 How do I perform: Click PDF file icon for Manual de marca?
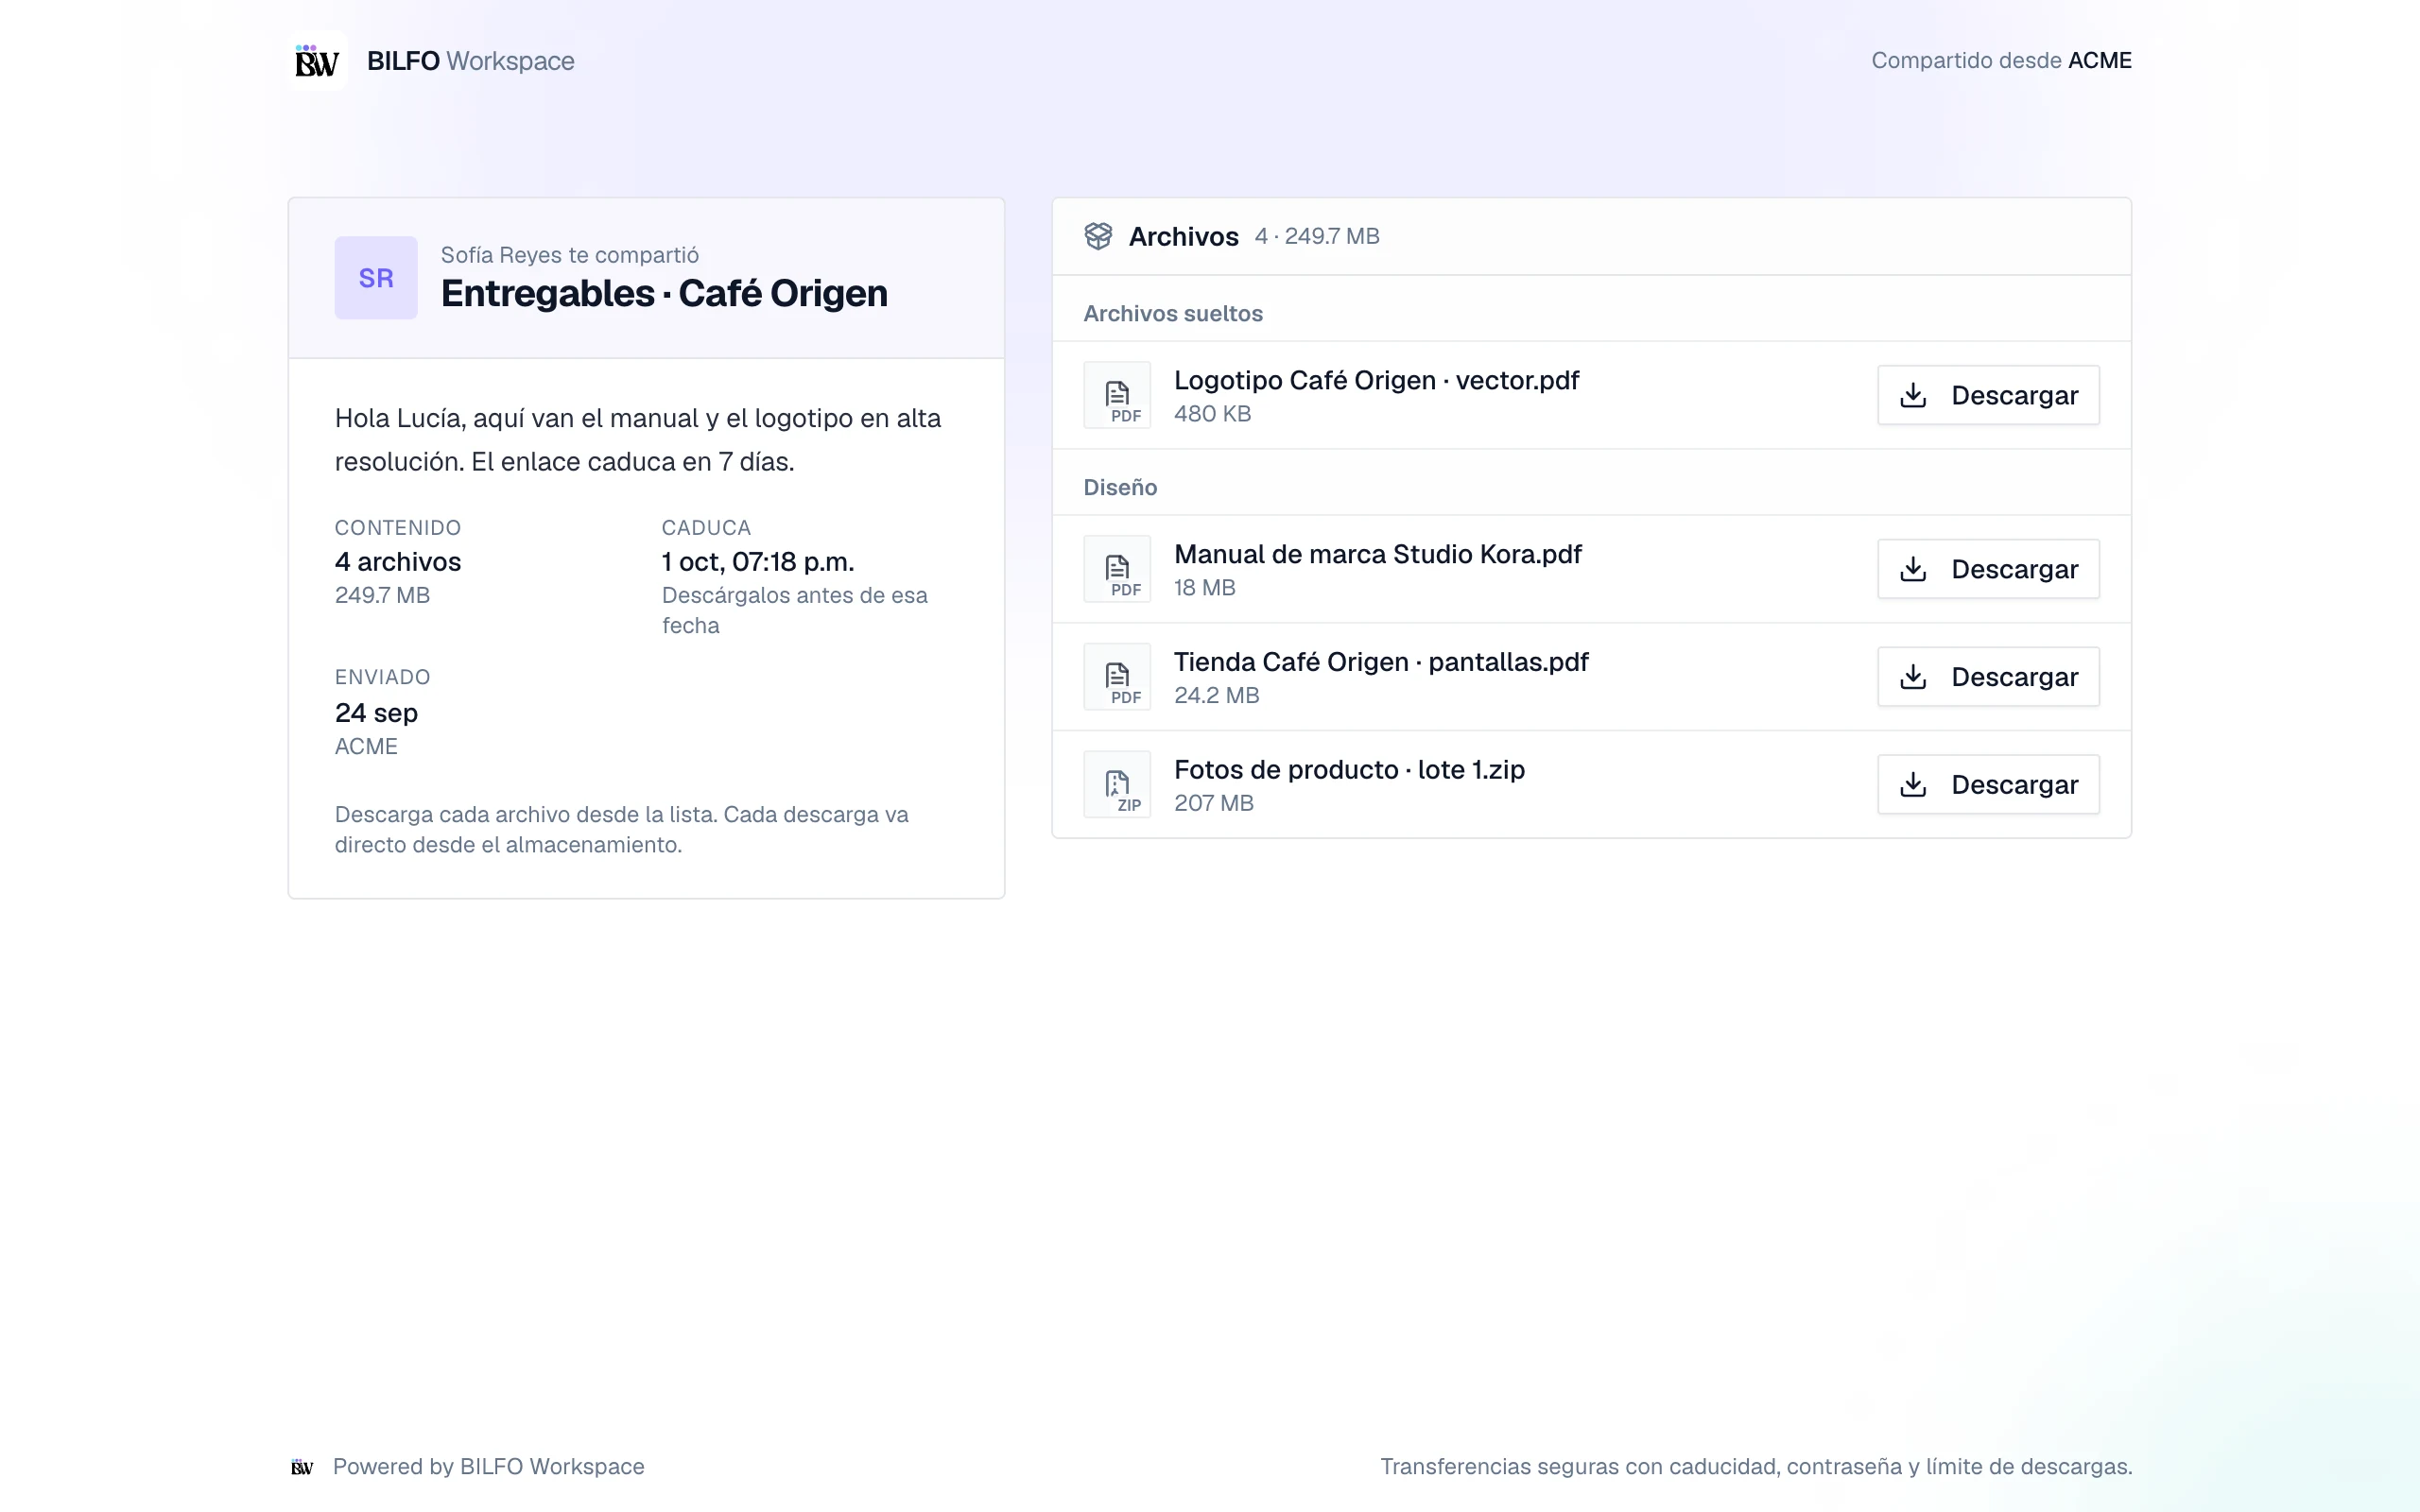pyautogui.click(x=1117, y=569)
